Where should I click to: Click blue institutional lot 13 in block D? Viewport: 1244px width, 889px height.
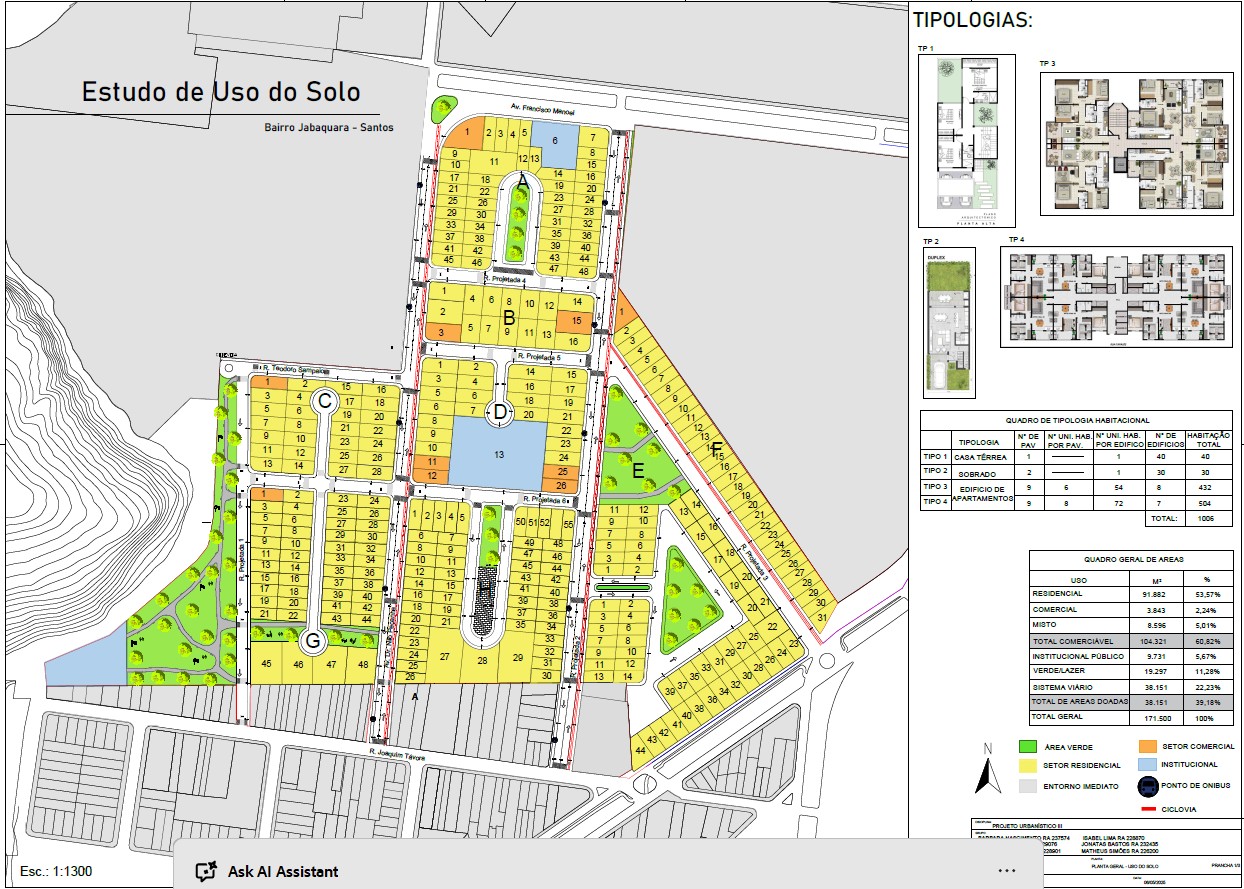click(499, 453)
